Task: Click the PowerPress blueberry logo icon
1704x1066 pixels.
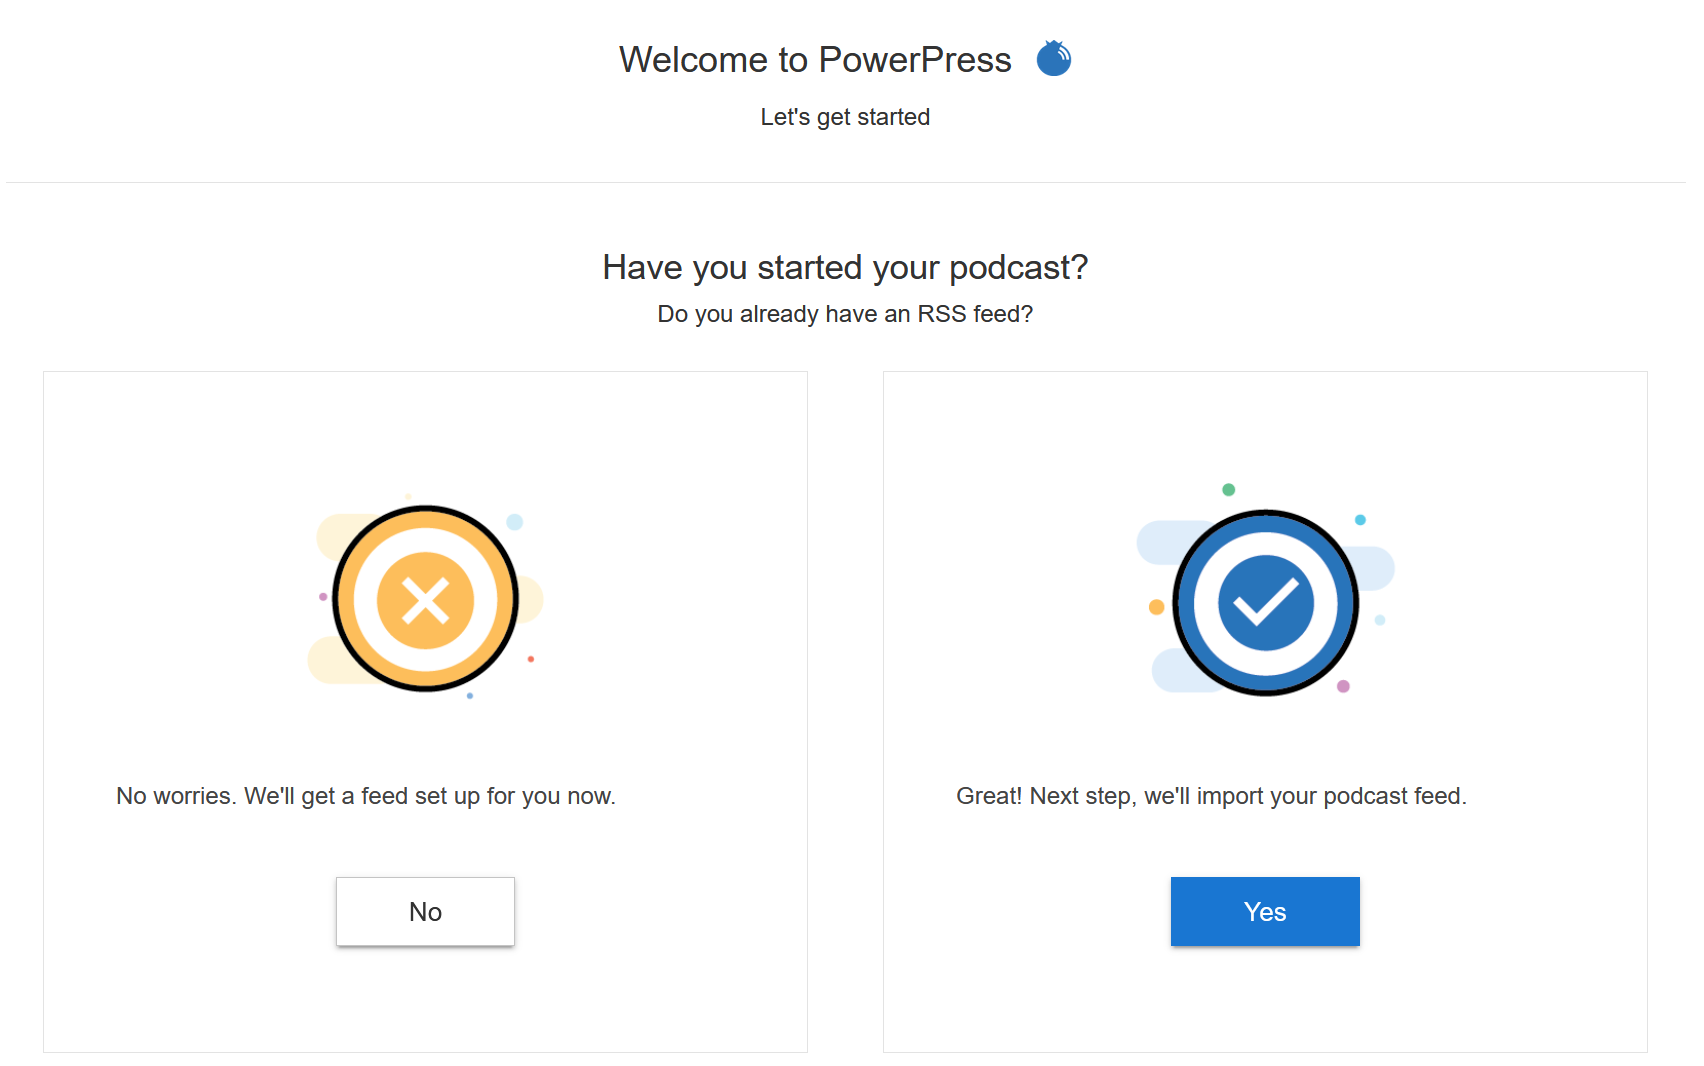Action: 1053,58
